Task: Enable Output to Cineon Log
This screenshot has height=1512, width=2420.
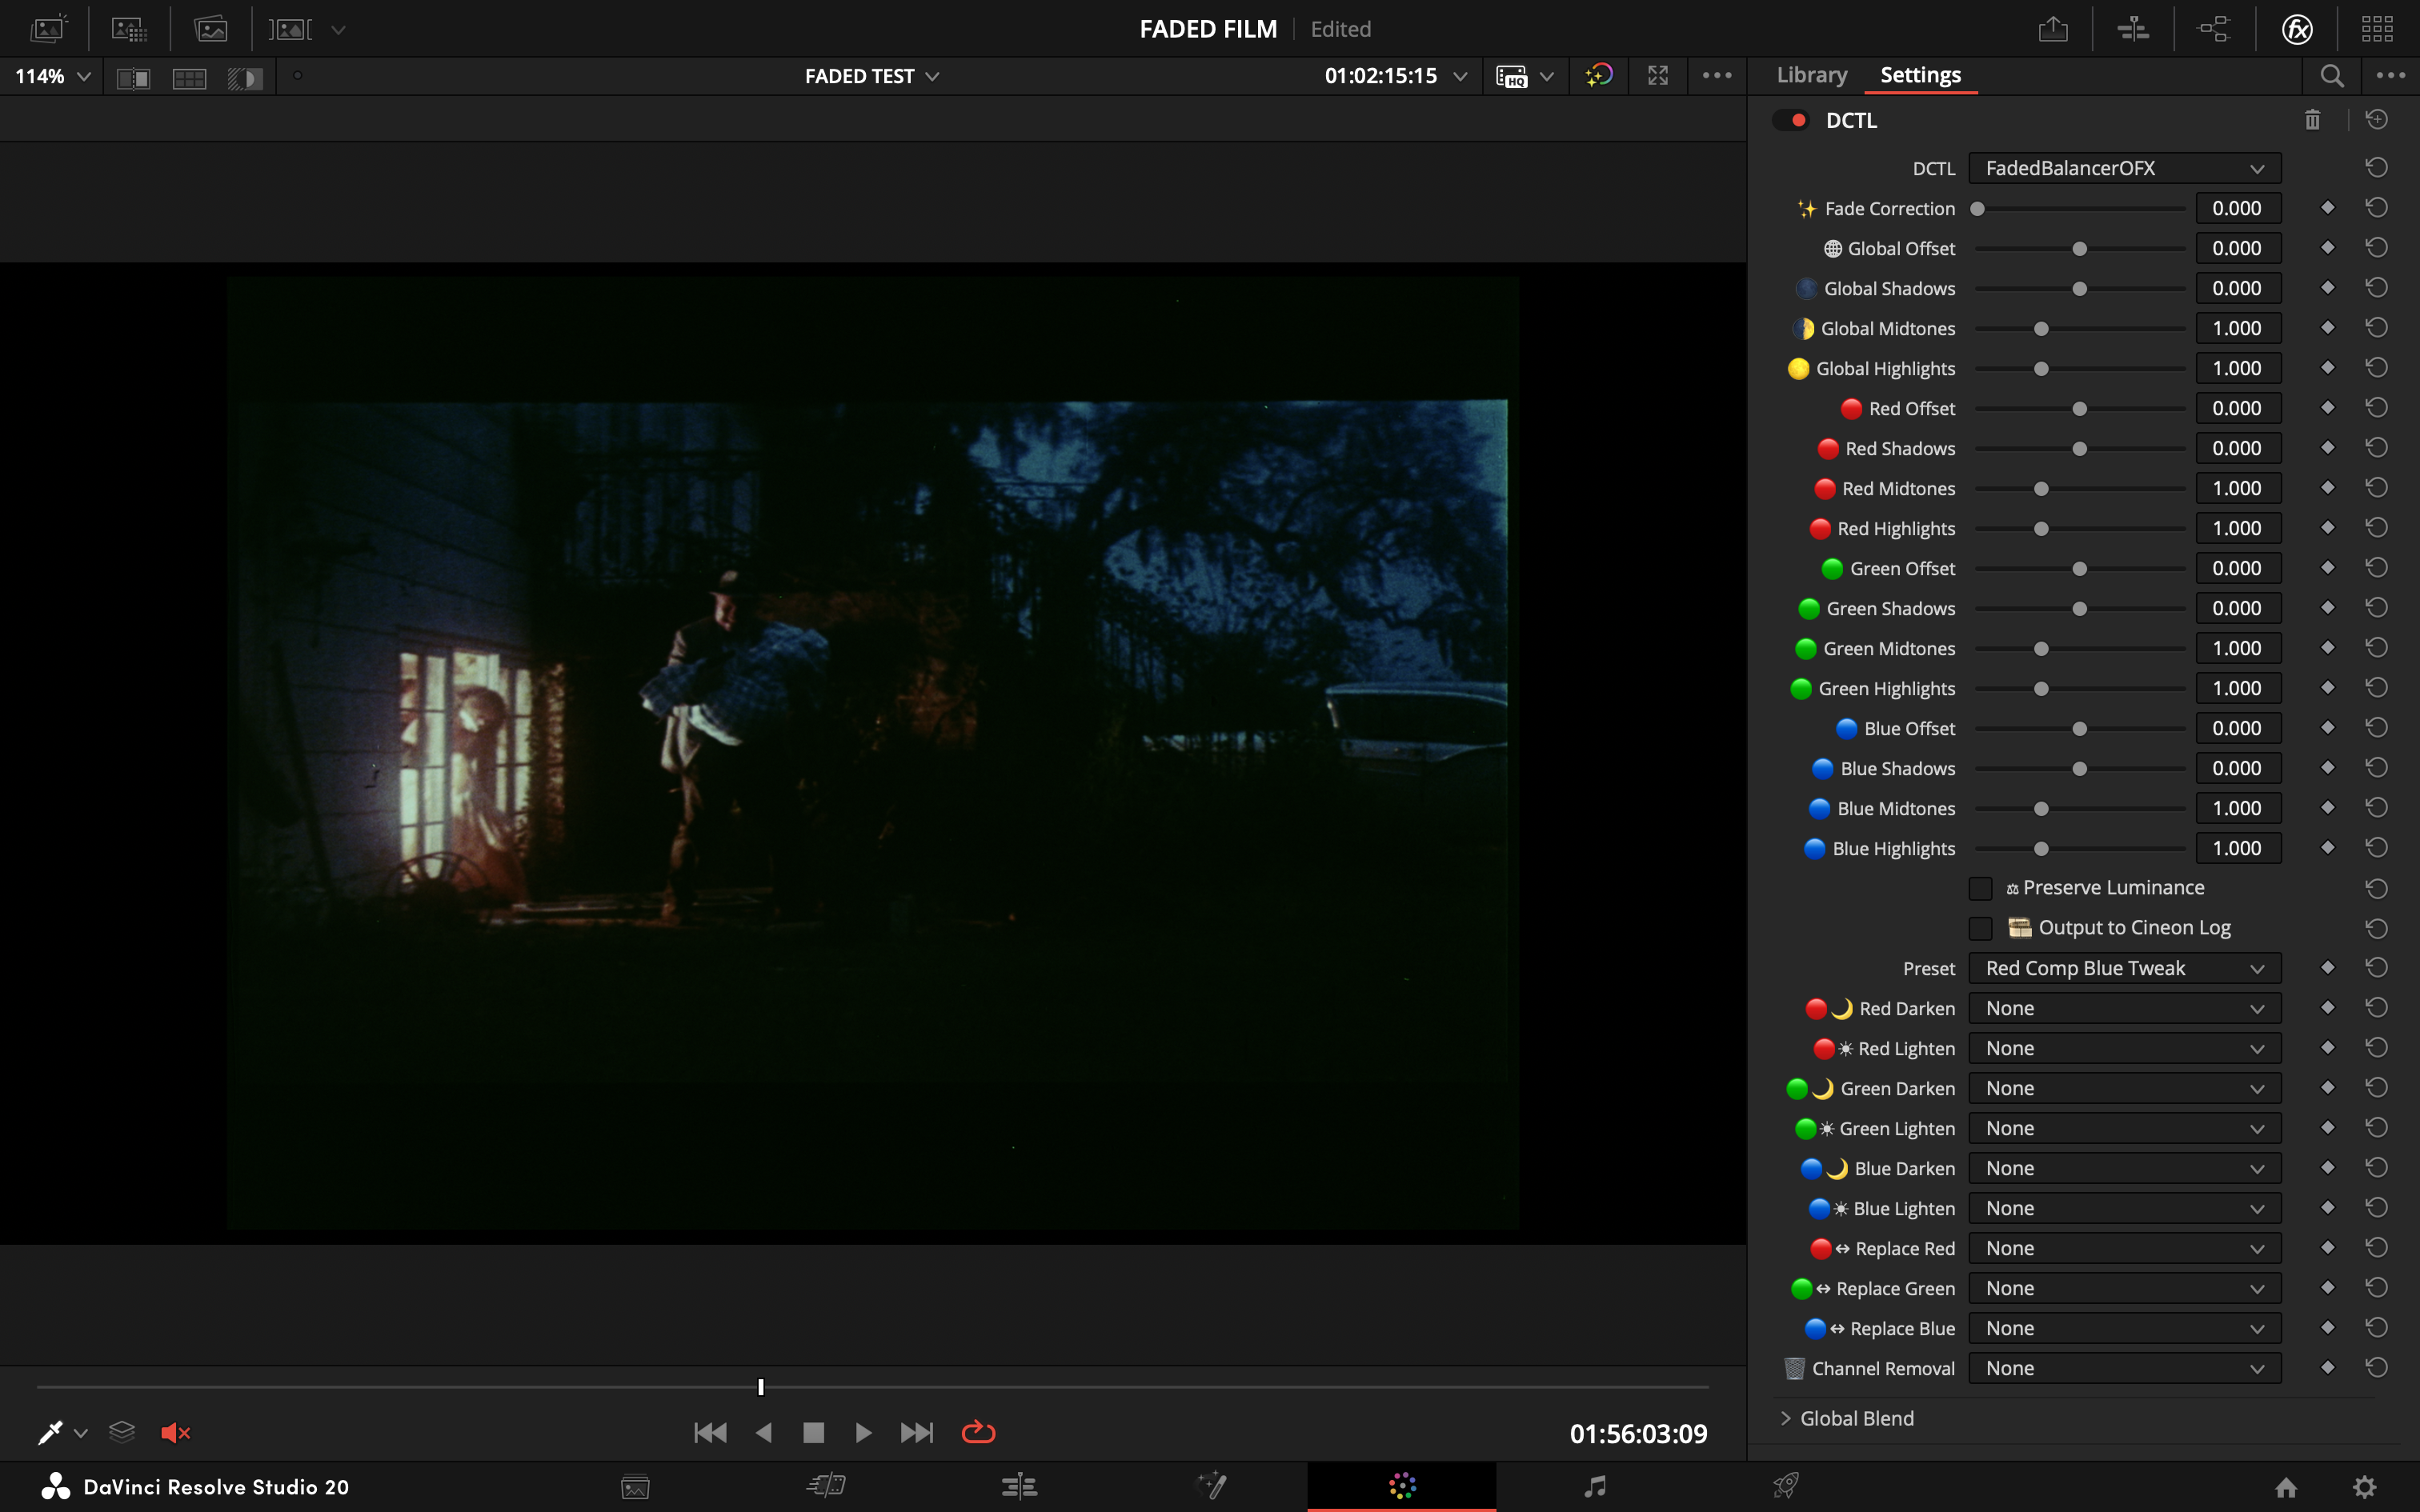Action: pos(1980,928)
